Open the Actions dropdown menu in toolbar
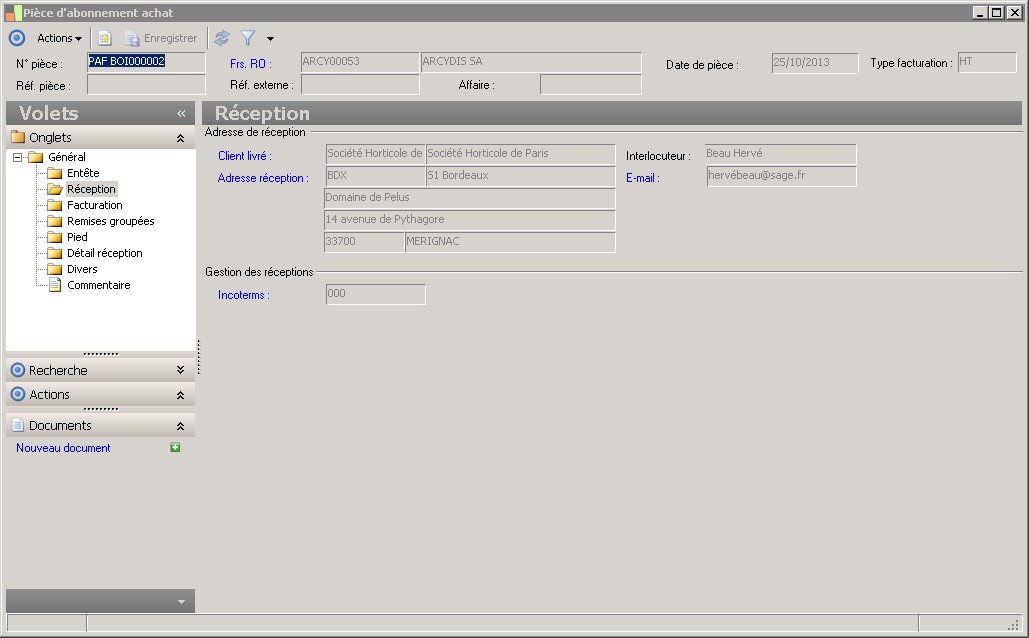 point(60,38)
